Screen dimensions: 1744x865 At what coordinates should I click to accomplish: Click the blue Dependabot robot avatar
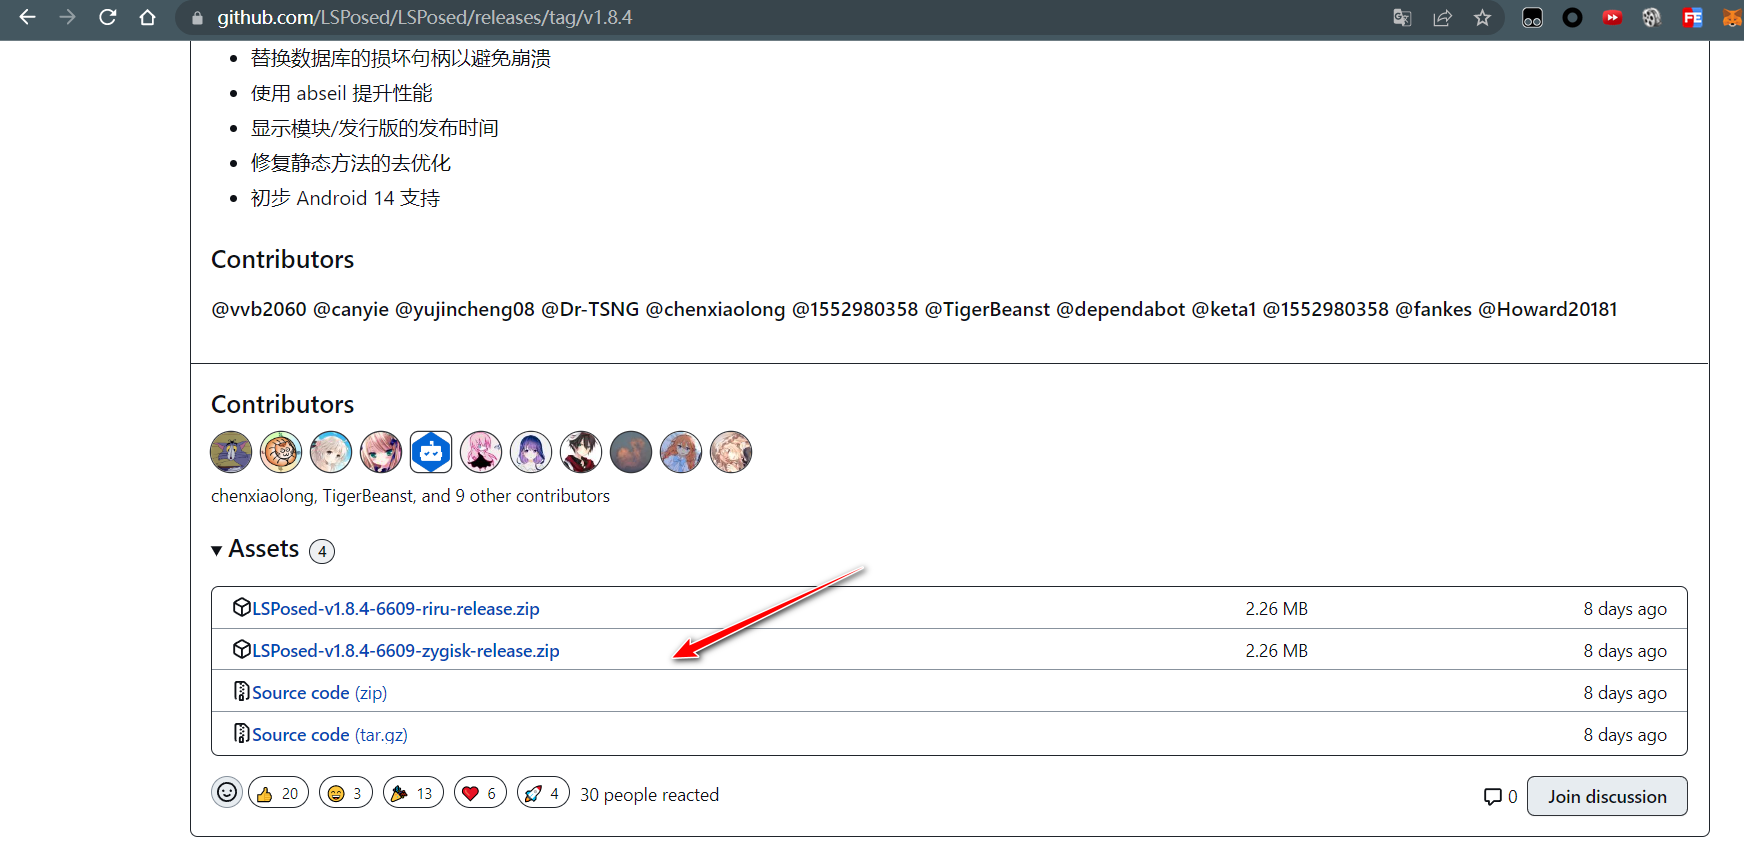point(431,452)
